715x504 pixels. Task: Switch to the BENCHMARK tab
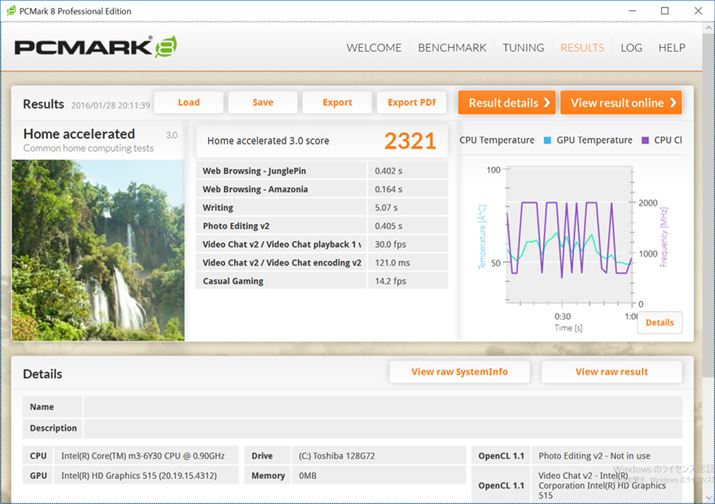452,48
